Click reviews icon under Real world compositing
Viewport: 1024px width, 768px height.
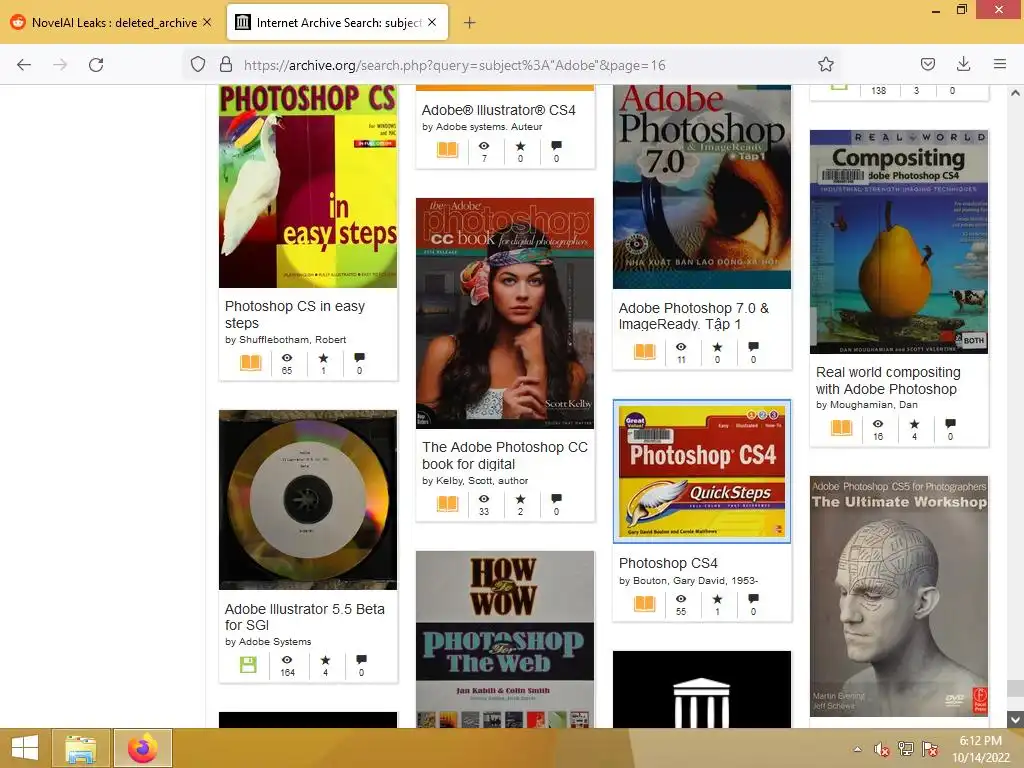950,424
